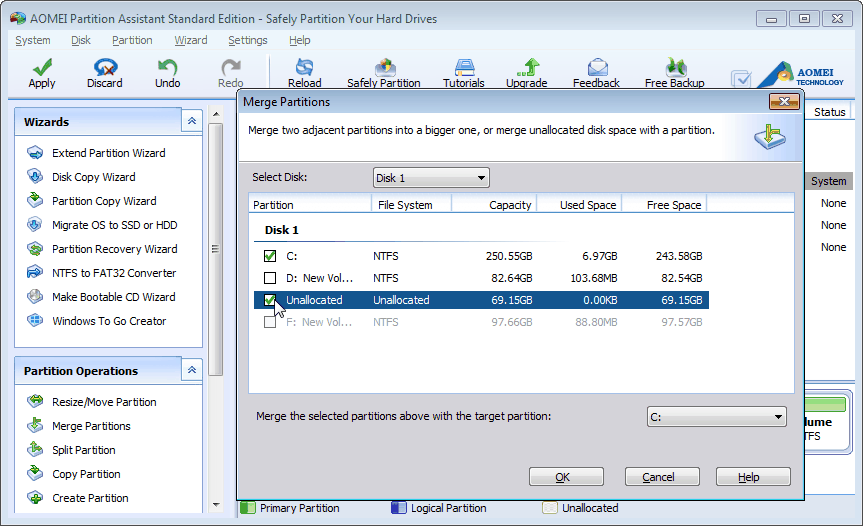
Task: Open the Help menu
Action: tap(299, 40)
